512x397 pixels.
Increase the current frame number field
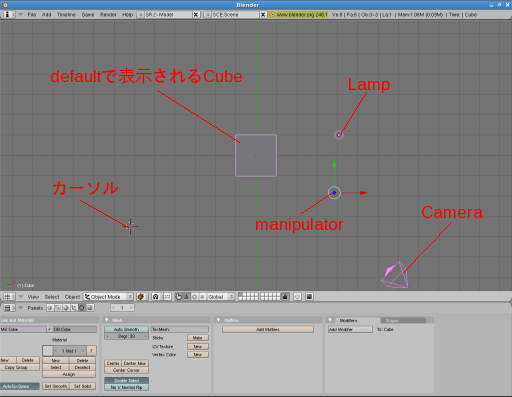(x=131, y=308)
